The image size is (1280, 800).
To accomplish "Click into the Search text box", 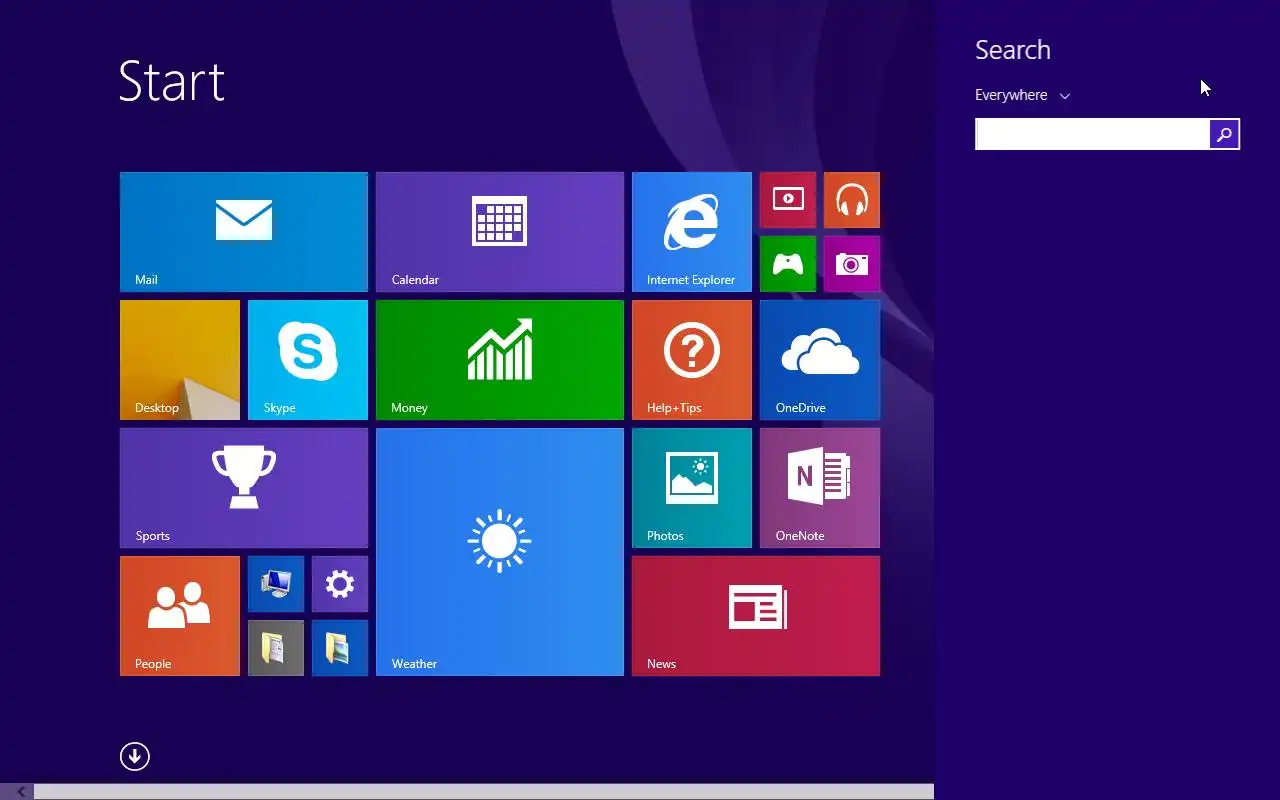I will (1092, 134).
